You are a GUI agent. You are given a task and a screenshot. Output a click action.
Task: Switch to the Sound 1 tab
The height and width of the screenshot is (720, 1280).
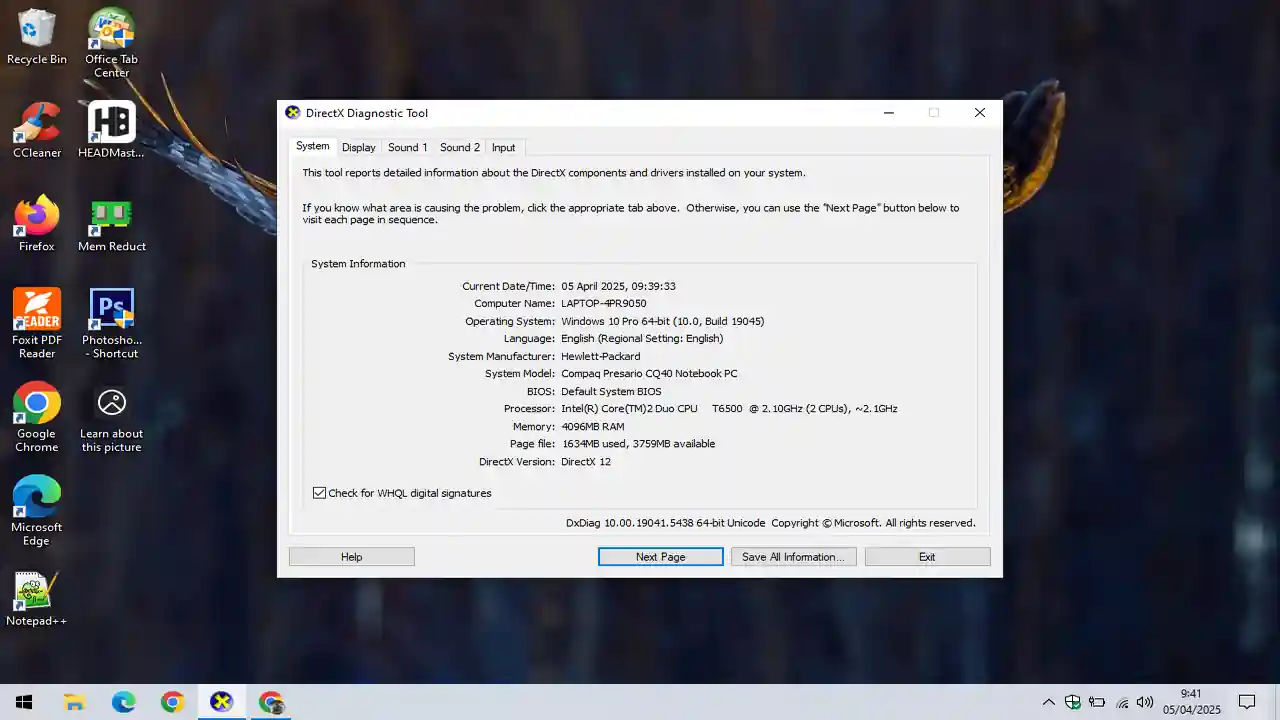(x=407, y=147)
